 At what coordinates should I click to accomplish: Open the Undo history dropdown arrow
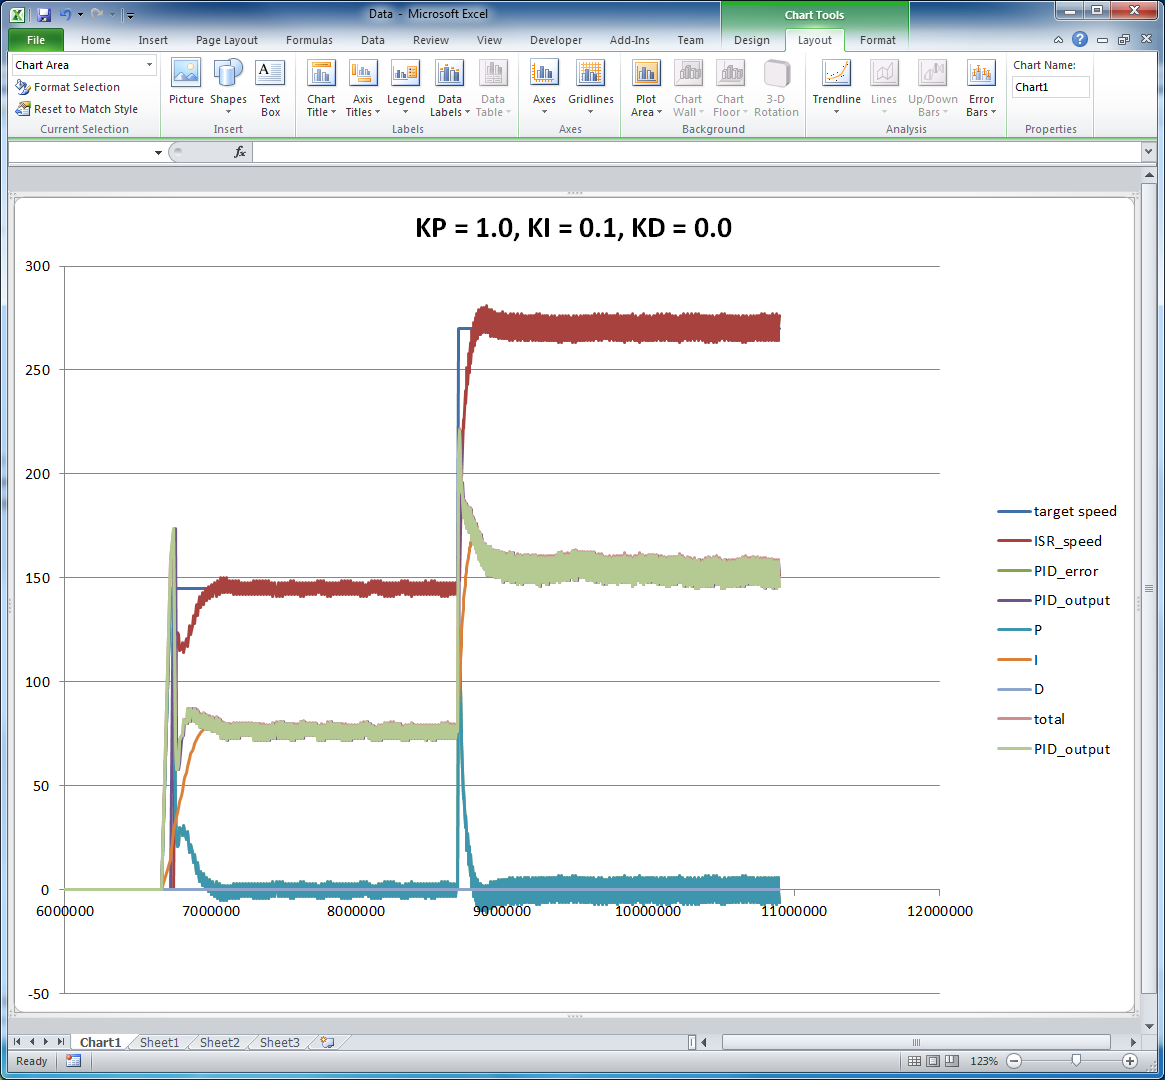tap(79, 14)
